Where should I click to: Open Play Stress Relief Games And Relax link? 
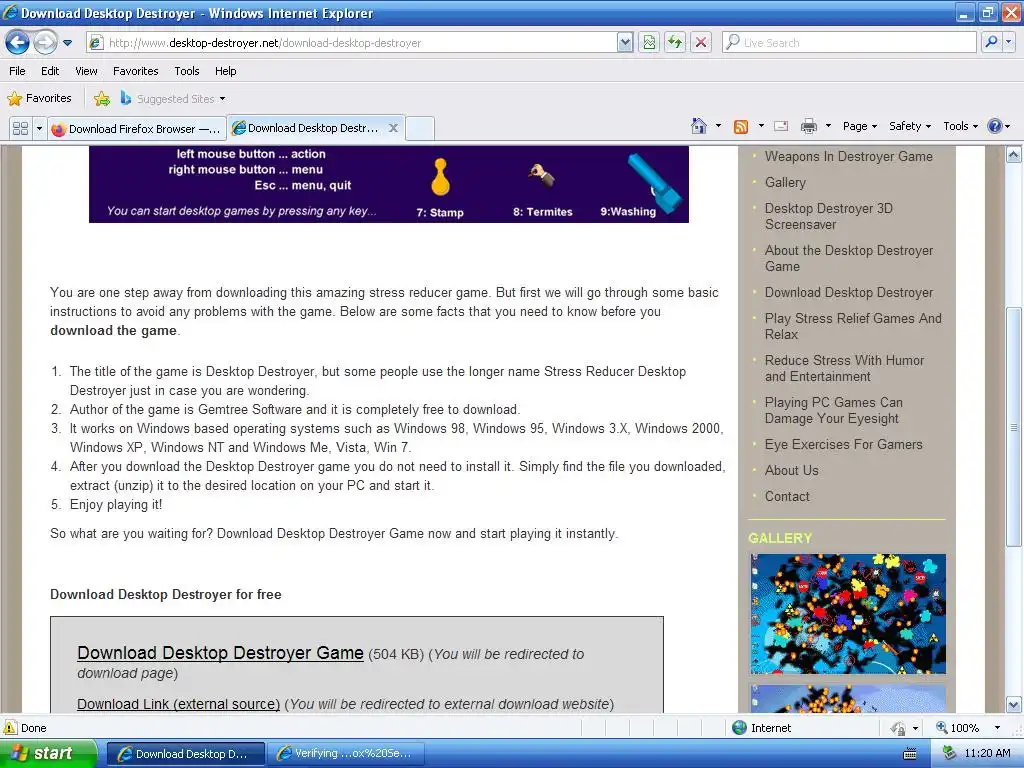tap(853, 327)
